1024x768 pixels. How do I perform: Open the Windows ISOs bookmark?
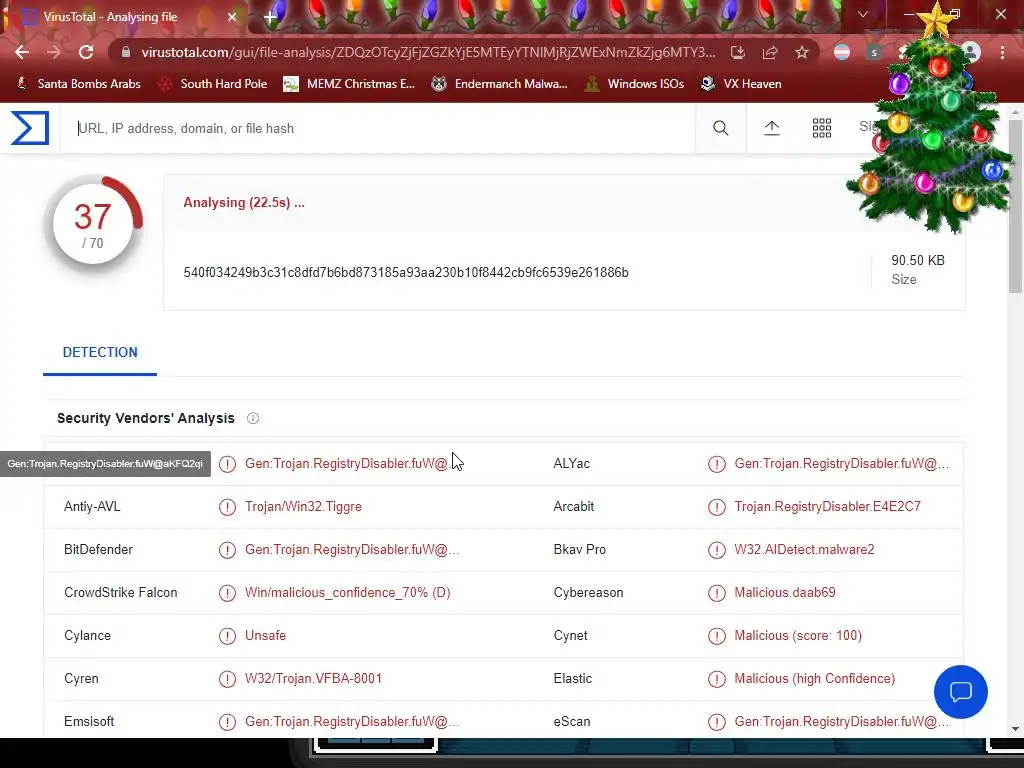(634, 84)
